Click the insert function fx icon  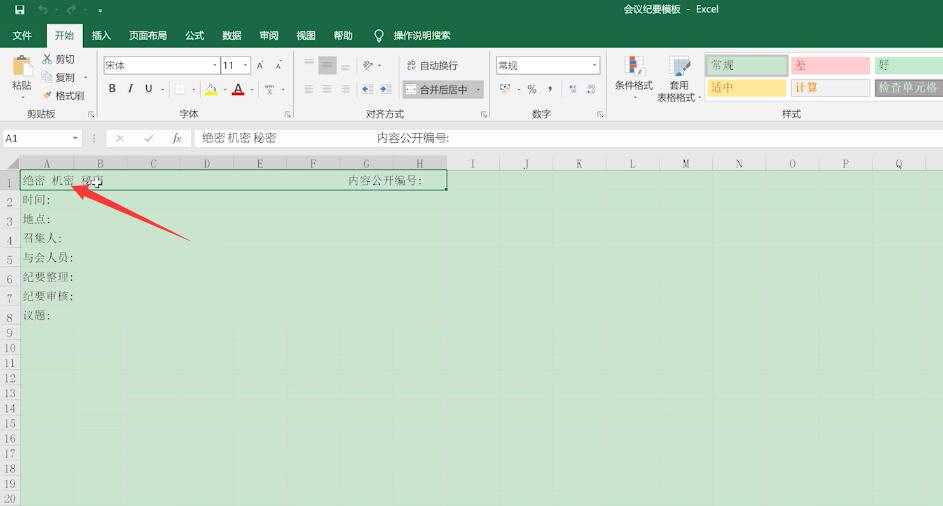pos(177,138)
